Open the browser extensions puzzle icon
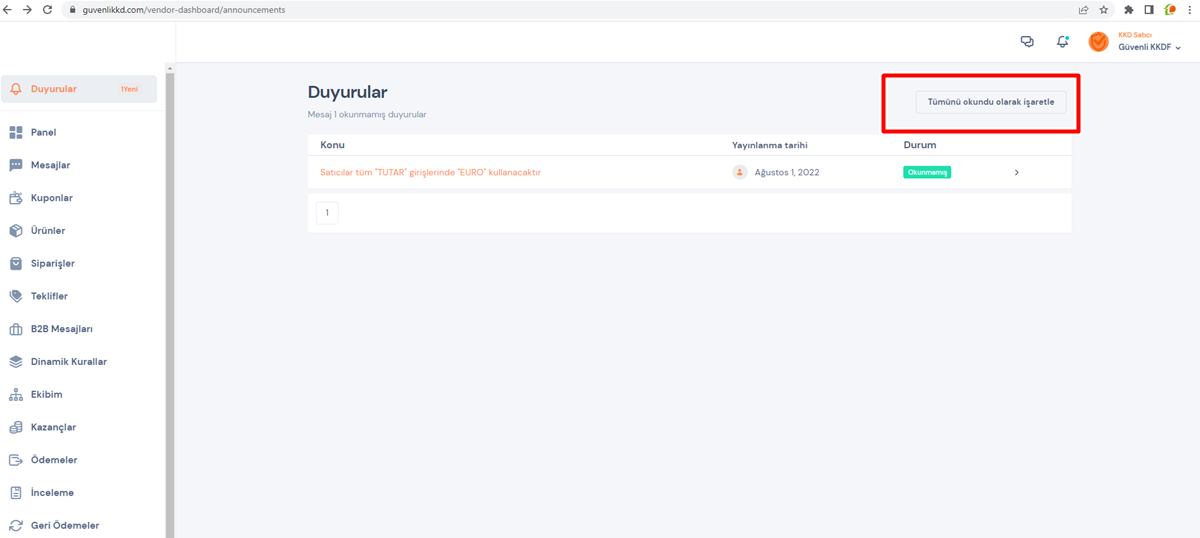 (x=1129, y=10)
